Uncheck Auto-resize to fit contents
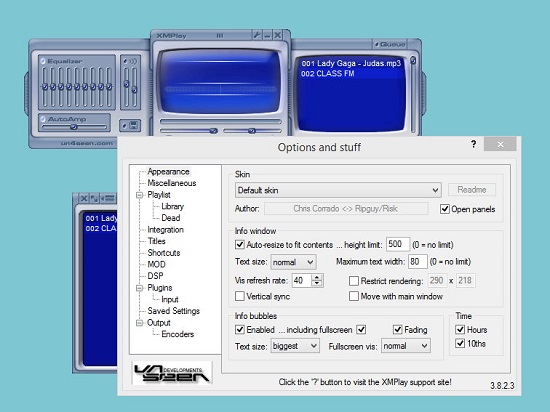This screenshot has width=550, height=412. pyautogui.click(x=240, y=244)
